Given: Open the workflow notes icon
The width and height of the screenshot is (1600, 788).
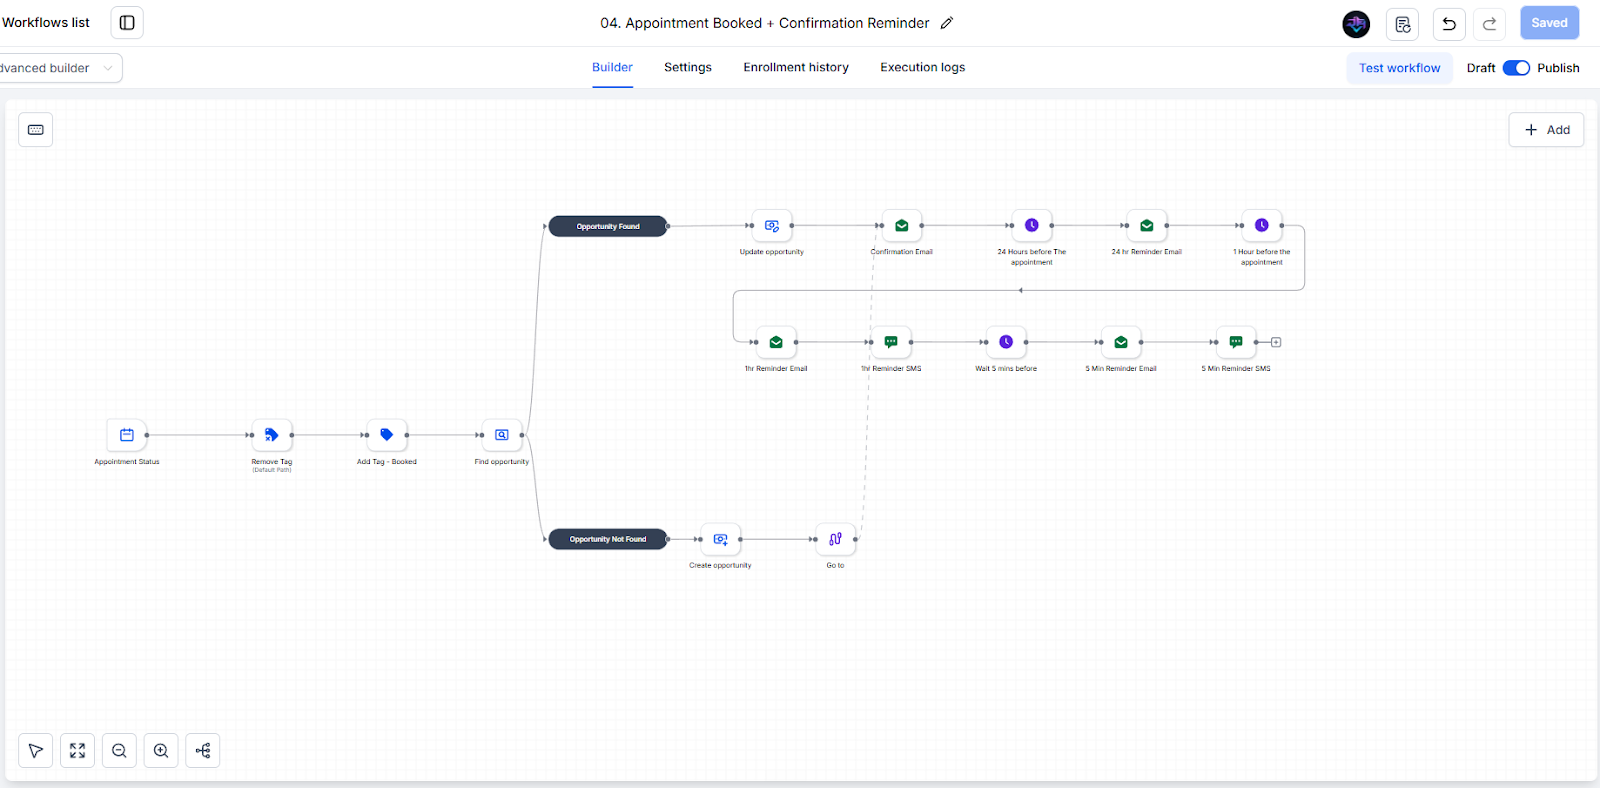Looking at the screenshot, I should [x=1403, y=24].
